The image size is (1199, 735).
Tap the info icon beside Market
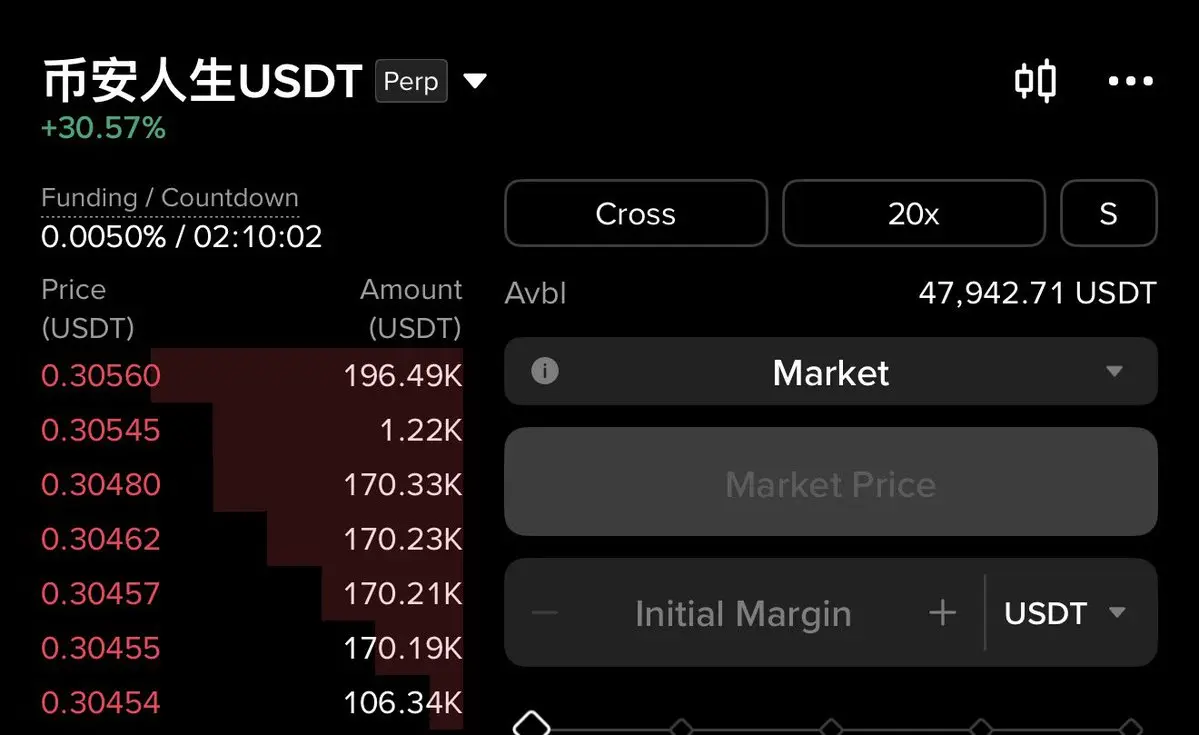click(544, 371)
